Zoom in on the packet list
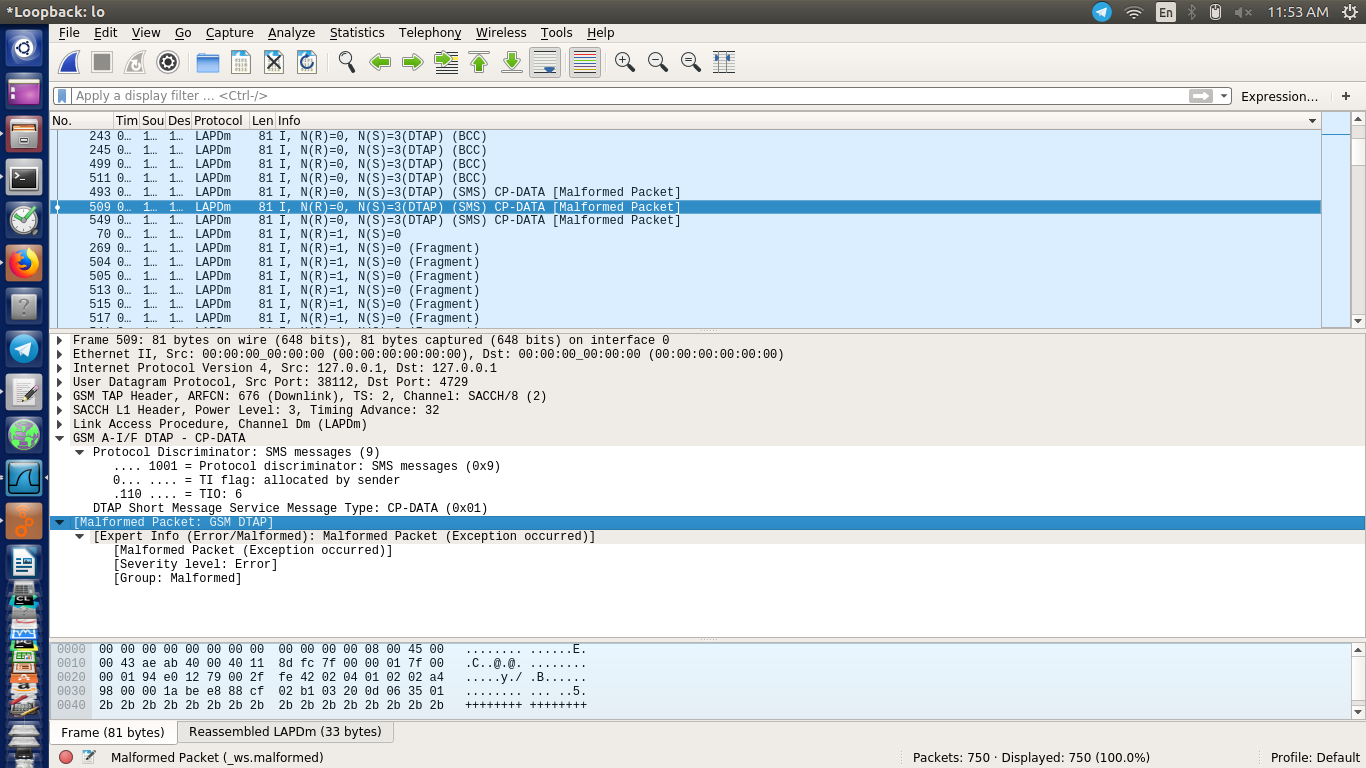The image size is (1366, 768). [625, 62]
